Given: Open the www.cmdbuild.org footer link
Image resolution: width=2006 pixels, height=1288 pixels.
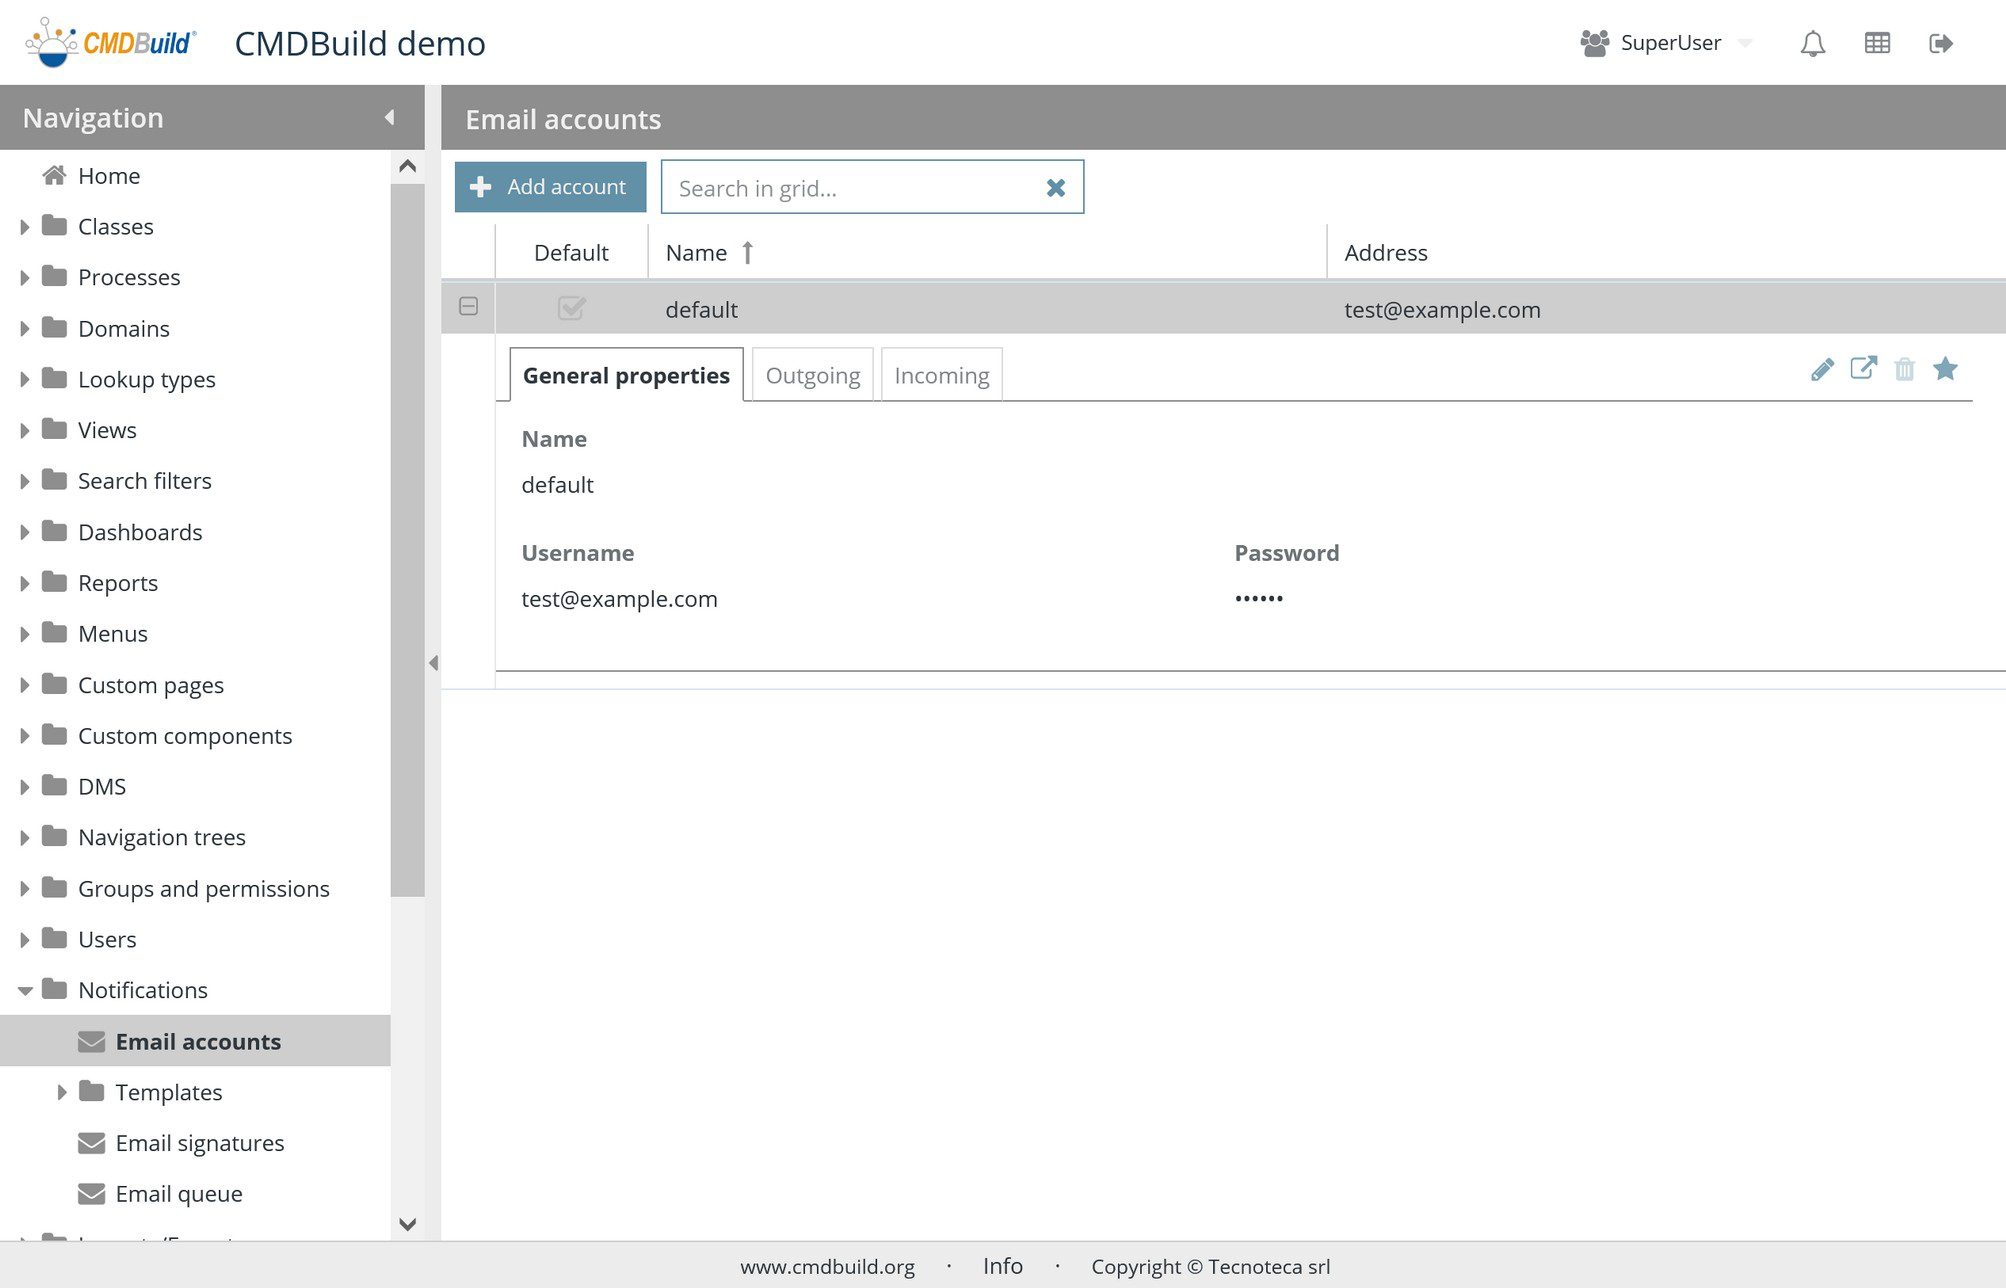Looking at the screenshot, I should coord(827,1266).
